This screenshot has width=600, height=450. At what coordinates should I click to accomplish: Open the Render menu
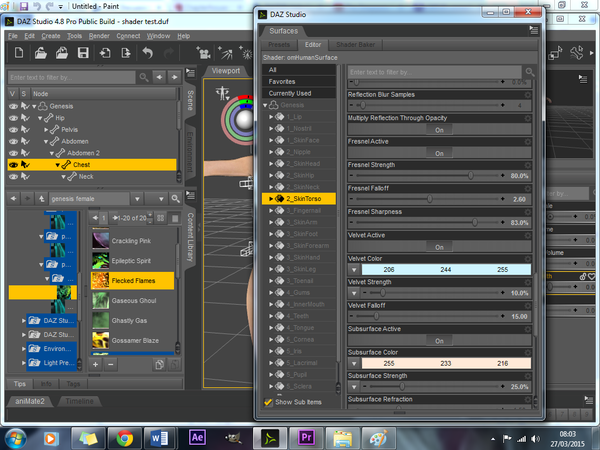99,36
